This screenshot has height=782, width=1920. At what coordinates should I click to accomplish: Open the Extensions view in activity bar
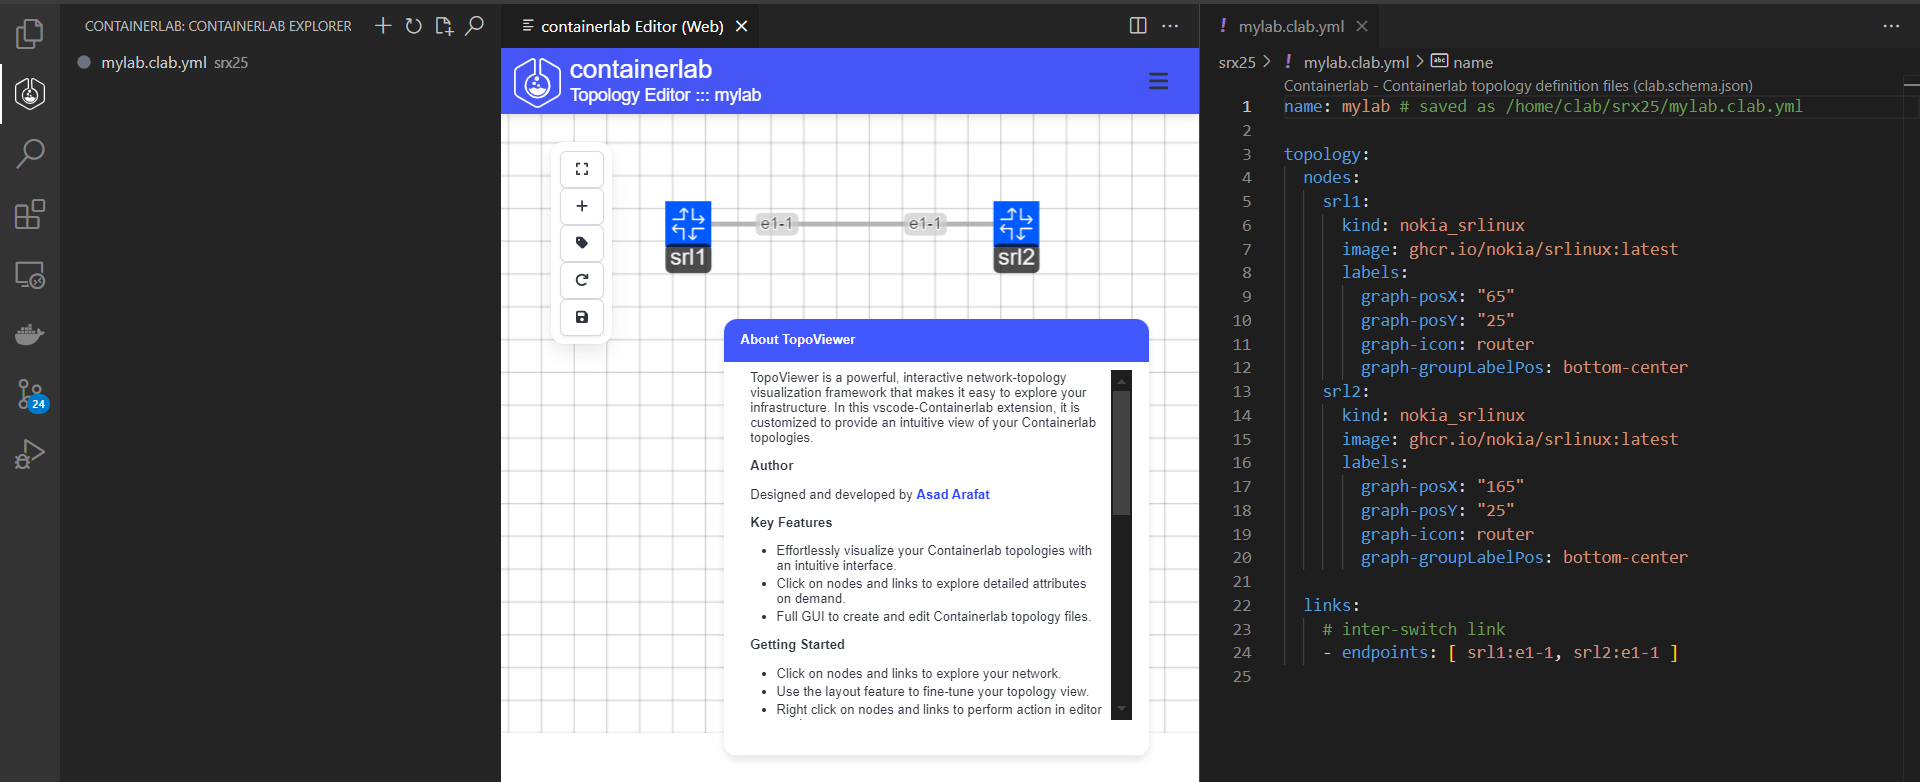click(30, 214)
